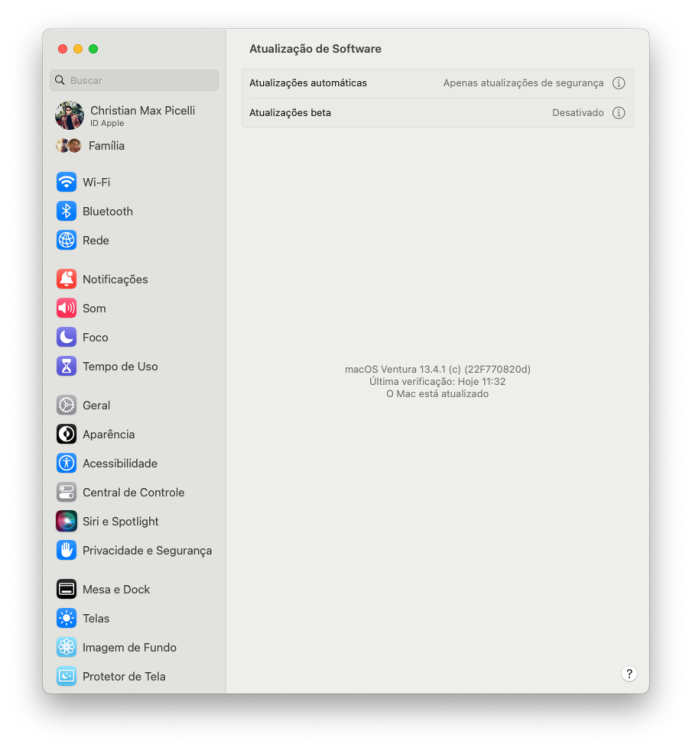Go to Aparência settings
Screen dimensions: 692x750
[134, 434]
